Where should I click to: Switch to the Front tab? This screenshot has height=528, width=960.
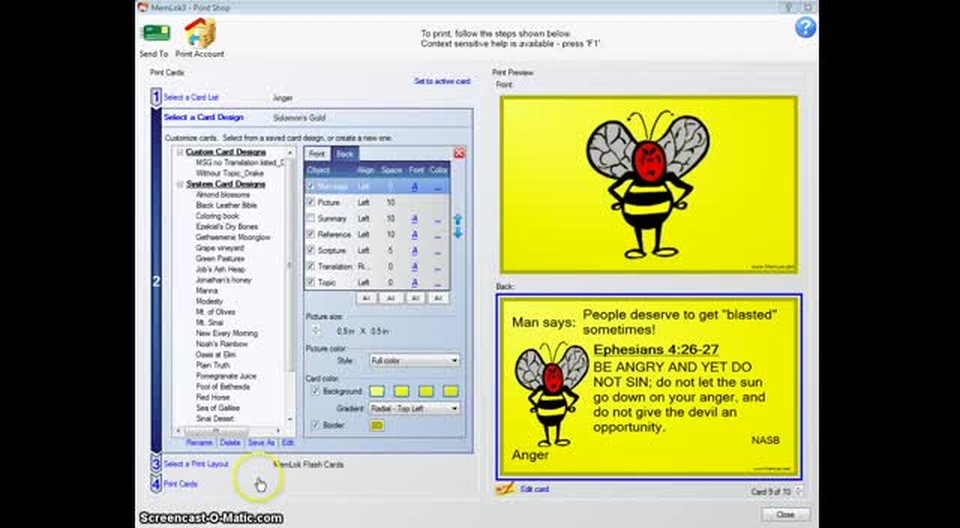coord(317,154)
